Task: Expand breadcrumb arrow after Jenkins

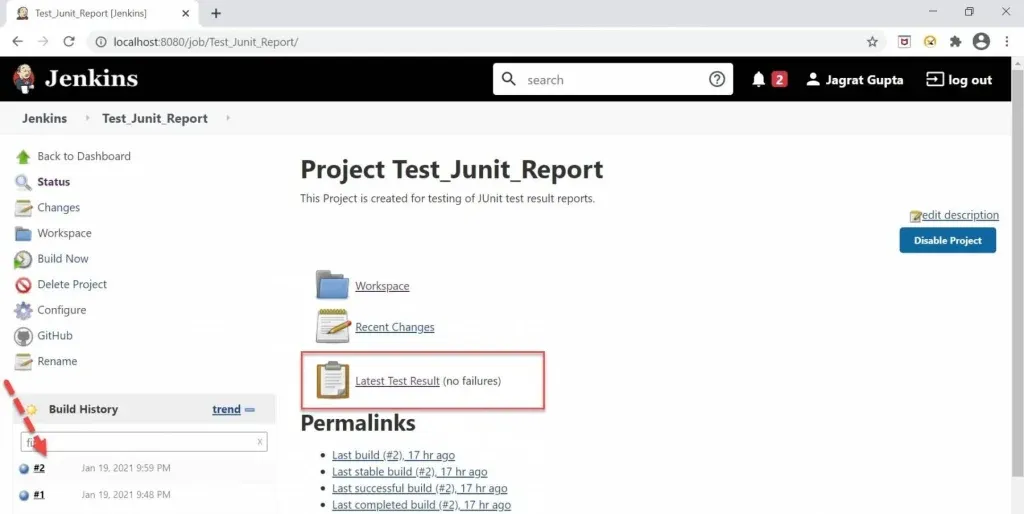Action: pyautogui.click(x=87, y=118)
